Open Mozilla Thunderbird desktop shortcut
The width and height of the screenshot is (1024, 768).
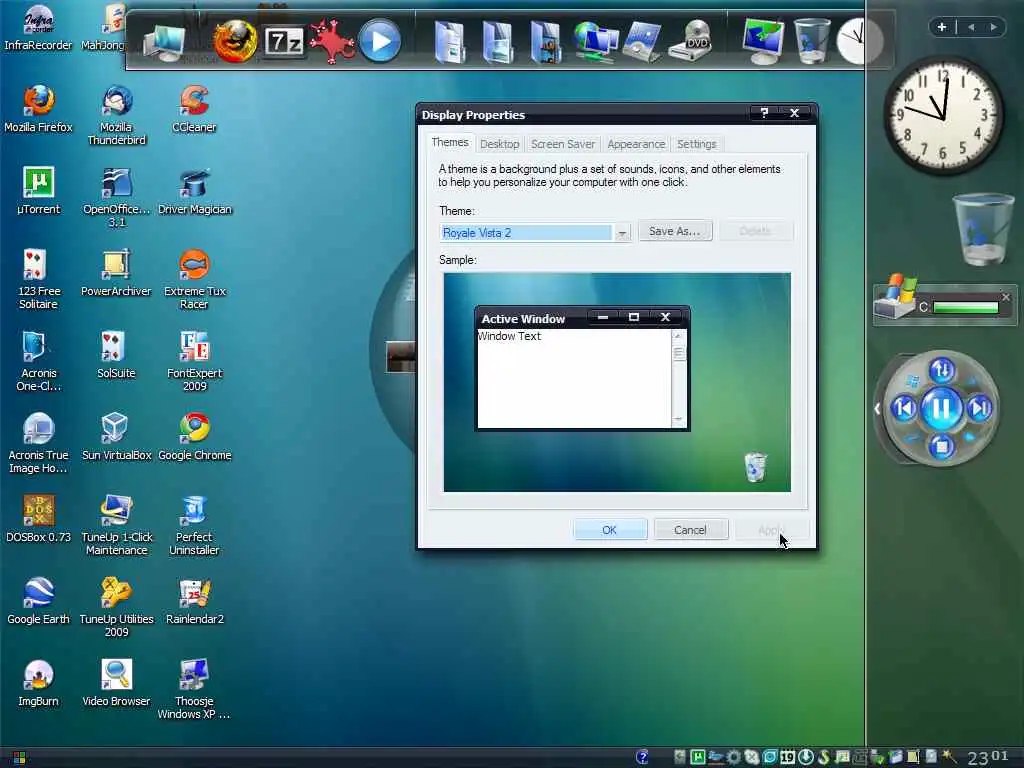(116, 115)
